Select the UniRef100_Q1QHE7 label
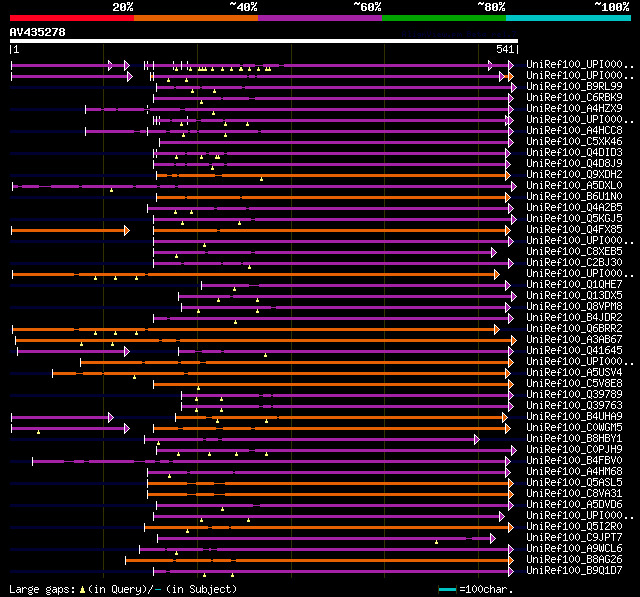The height and width of the screenshot is (597, 640). [x=574, y=285]
